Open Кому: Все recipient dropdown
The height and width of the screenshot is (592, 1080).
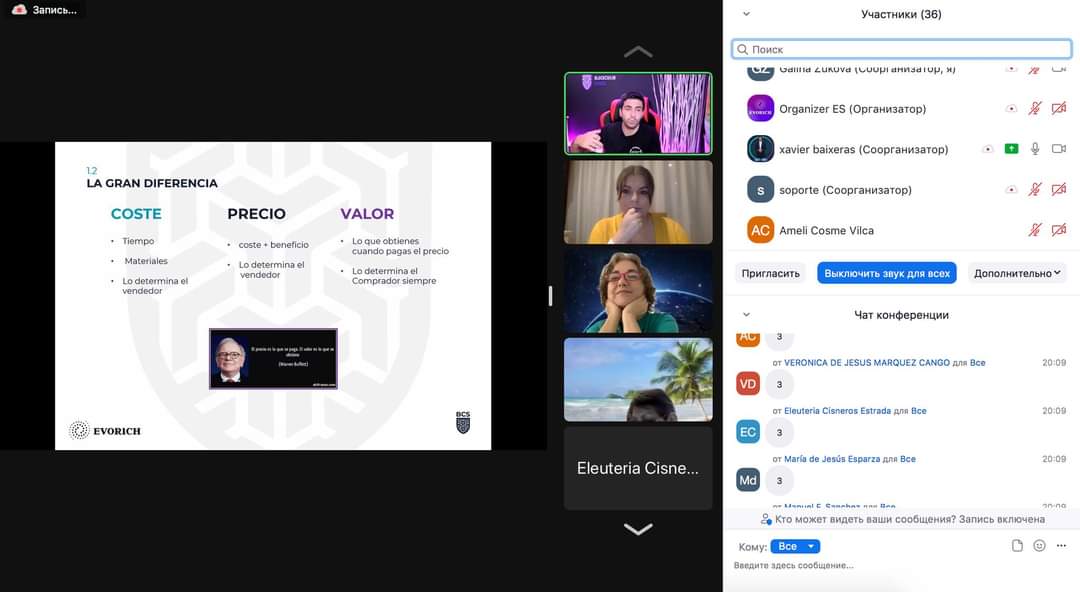pos(795,547)
